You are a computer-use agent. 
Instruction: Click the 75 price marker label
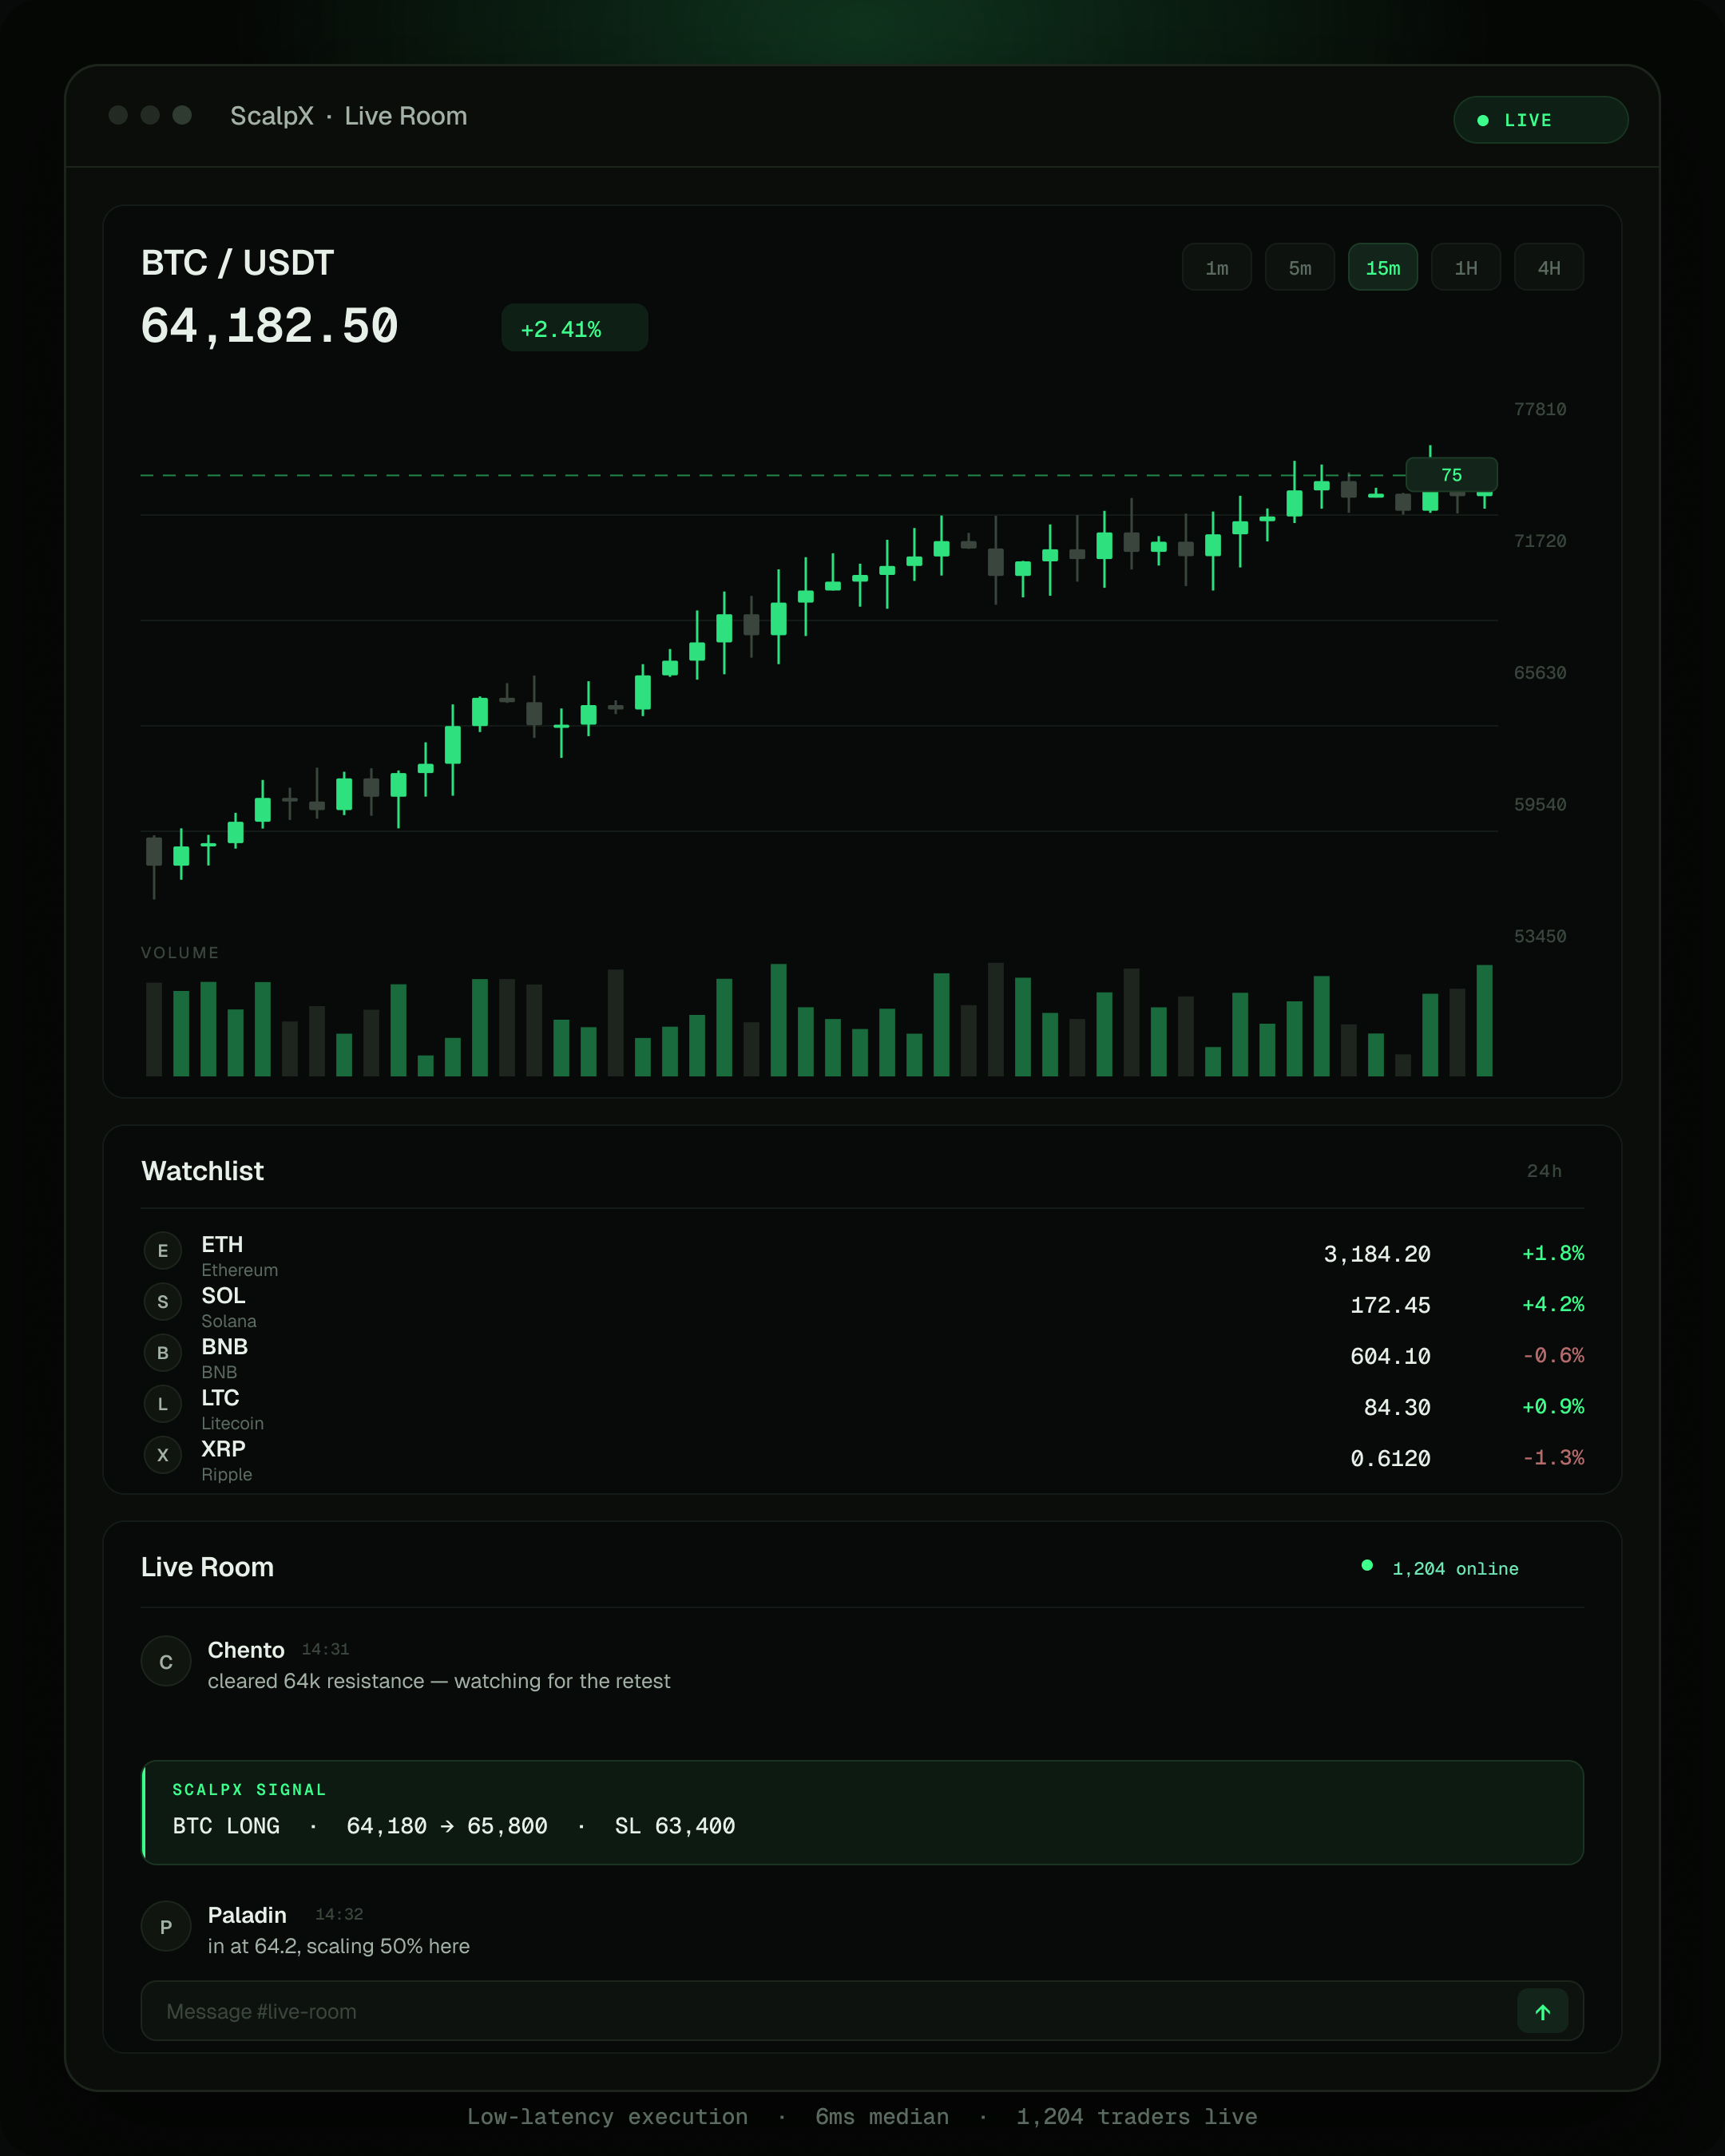(1451, 475)
